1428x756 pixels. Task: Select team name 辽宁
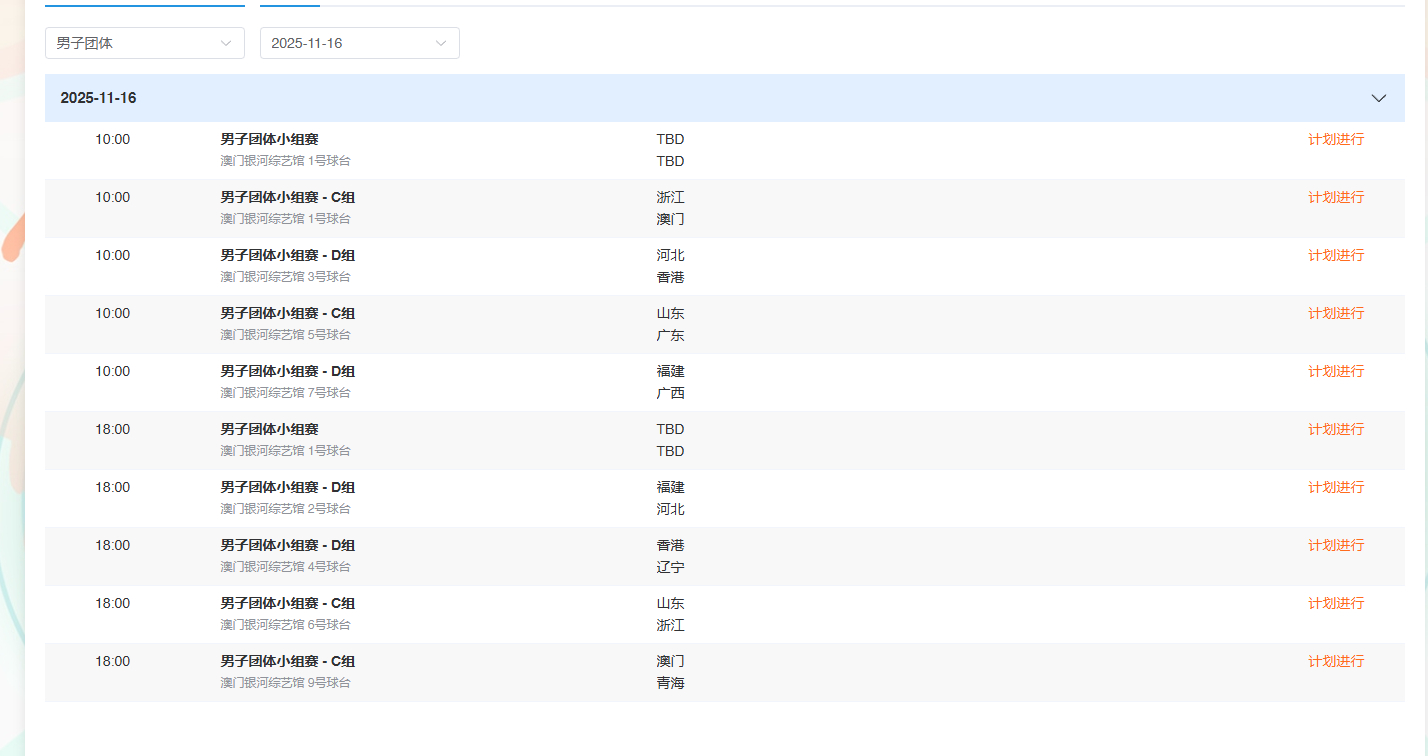(x=671, y=567)
